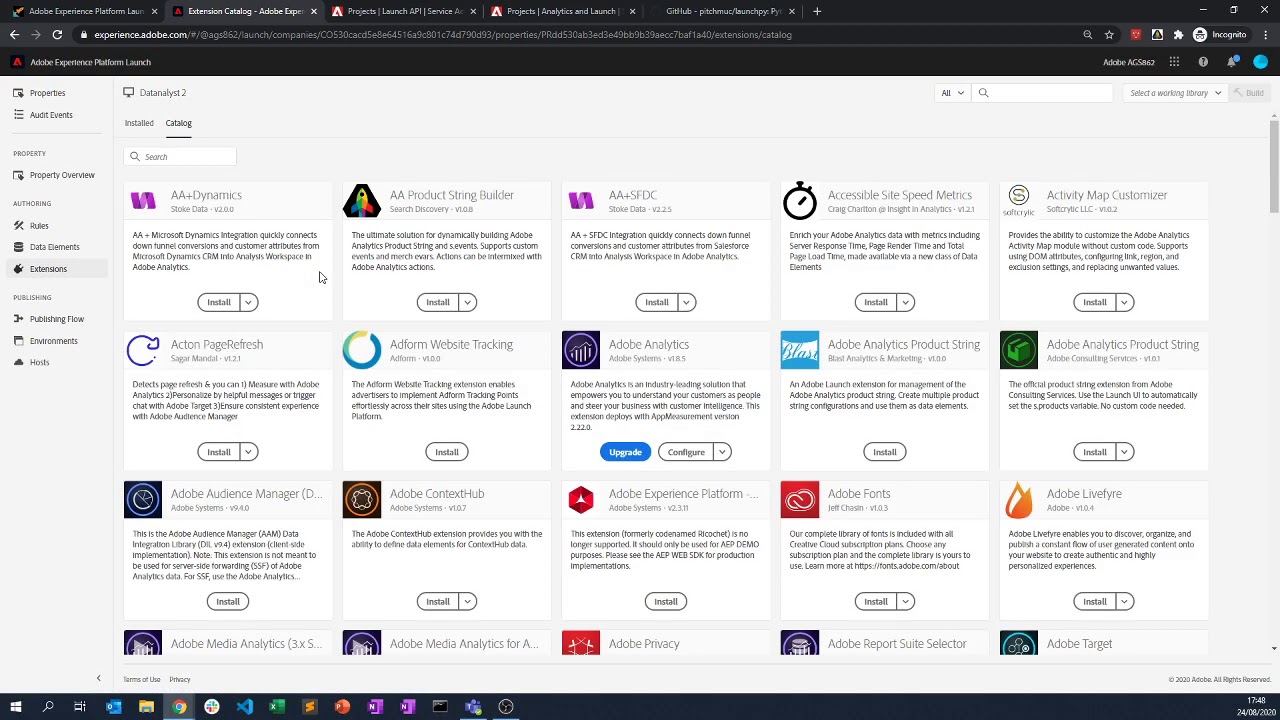Image resolution: width=1280 pixels, height=720 pixels.
Task: Install the AA+Dynamics extension
Action: coord(219,302)
